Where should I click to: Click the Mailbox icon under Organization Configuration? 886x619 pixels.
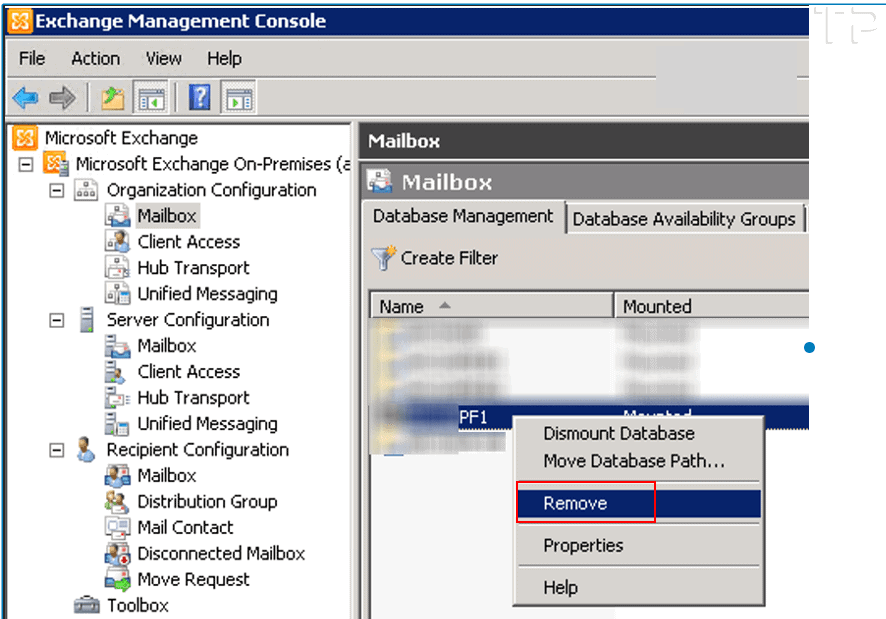118,216
